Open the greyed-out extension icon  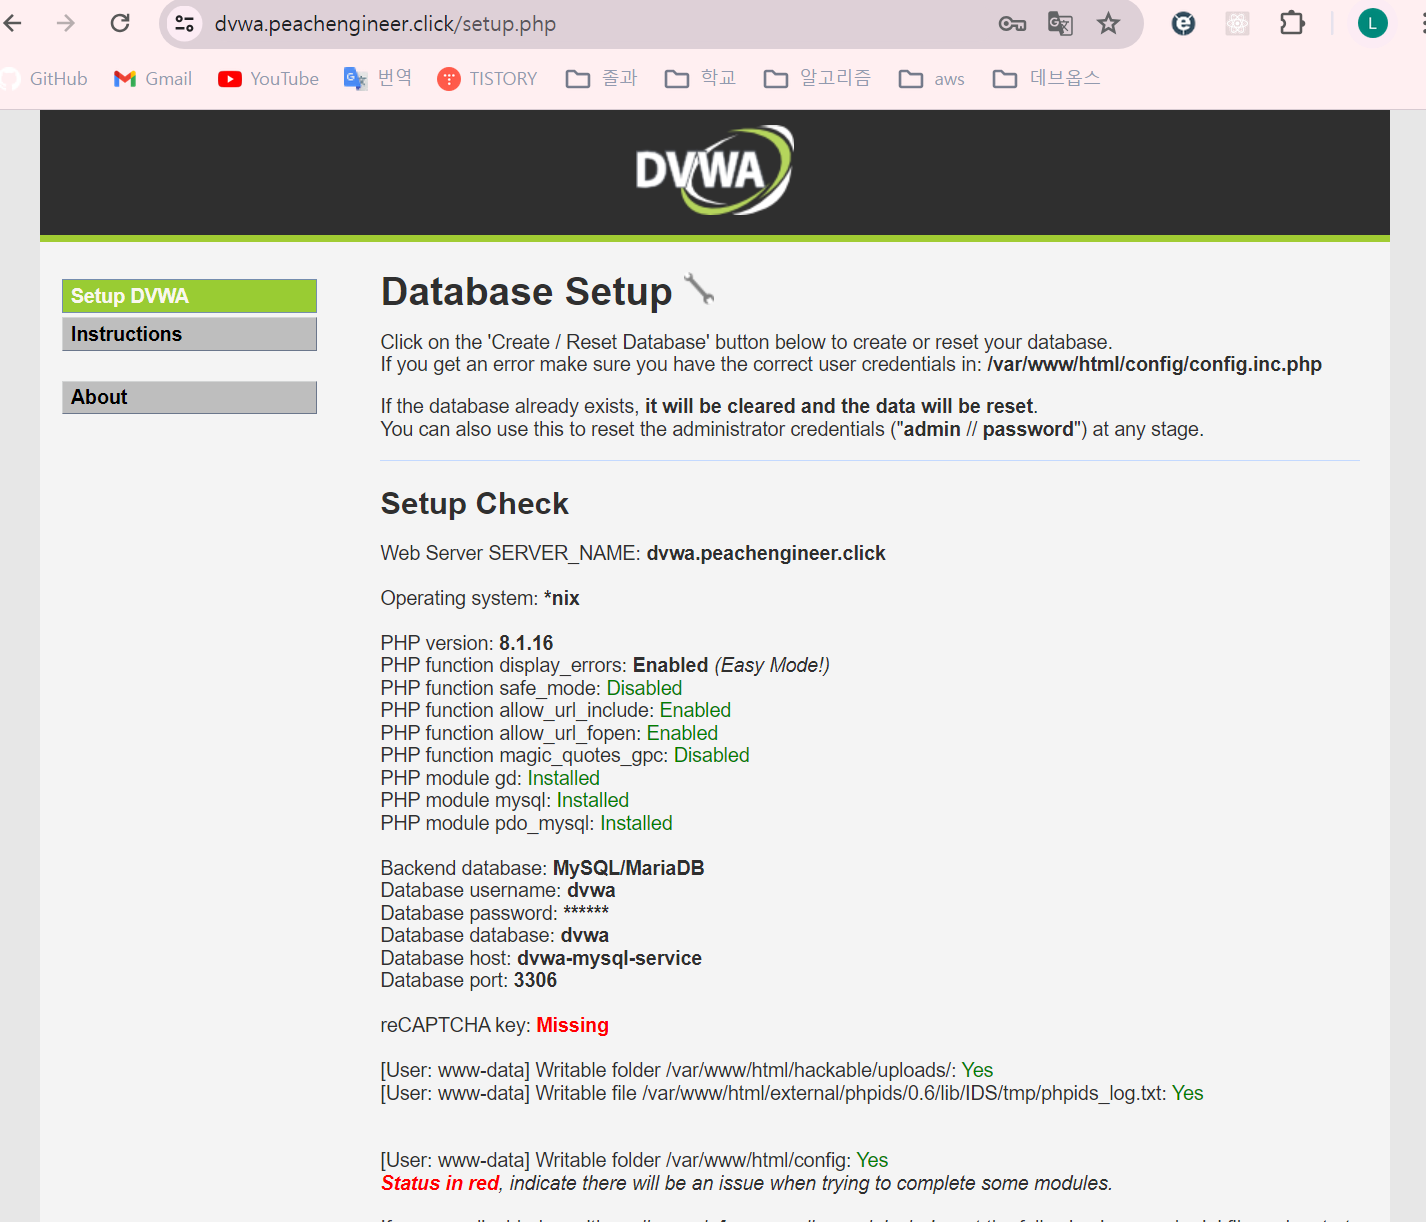tap(1237, 23)
